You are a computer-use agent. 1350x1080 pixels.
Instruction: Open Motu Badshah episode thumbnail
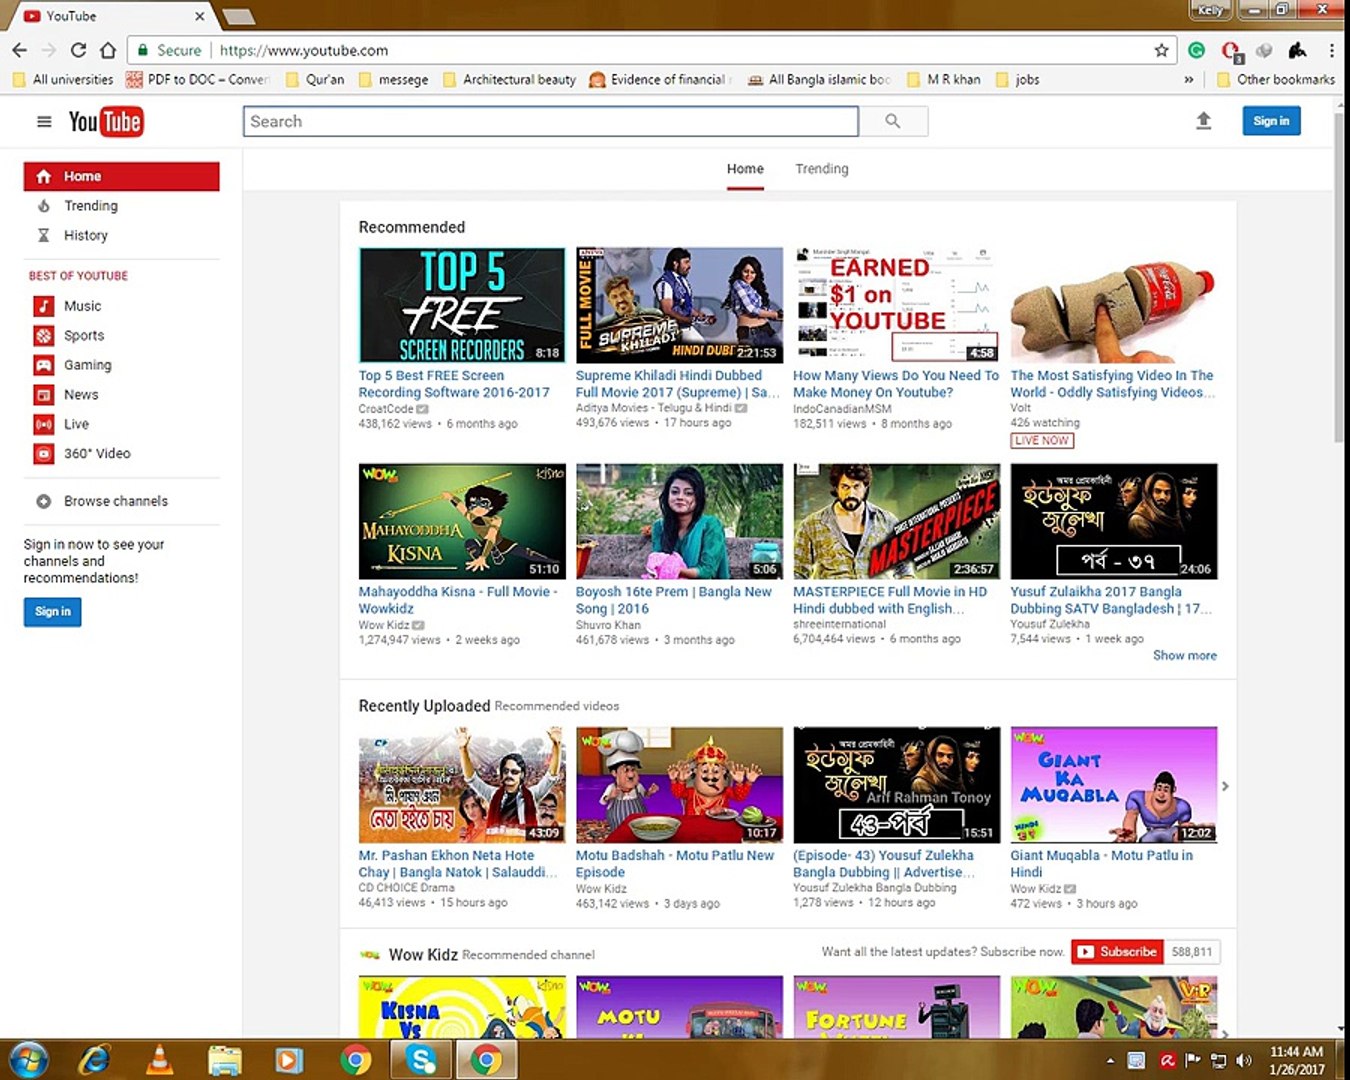(679, 785)
